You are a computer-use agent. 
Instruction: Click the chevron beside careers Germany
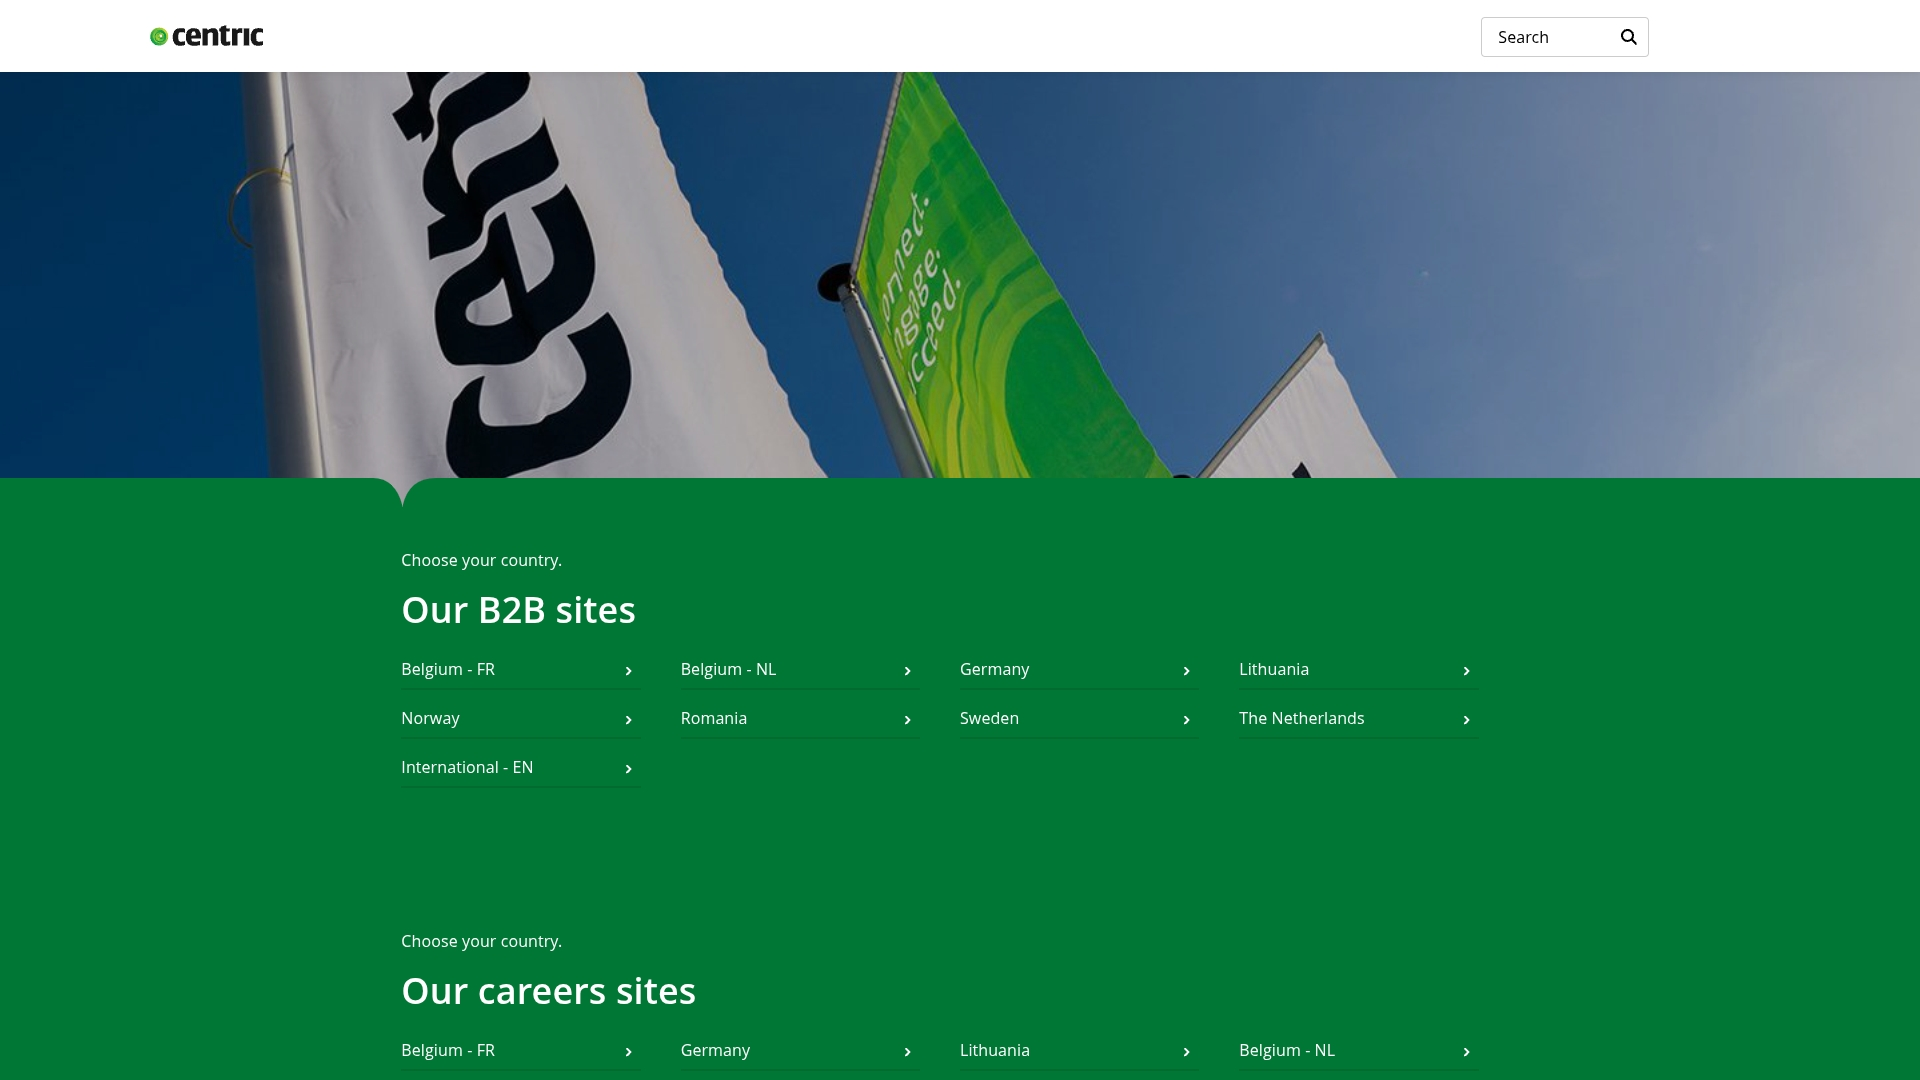907,1052
